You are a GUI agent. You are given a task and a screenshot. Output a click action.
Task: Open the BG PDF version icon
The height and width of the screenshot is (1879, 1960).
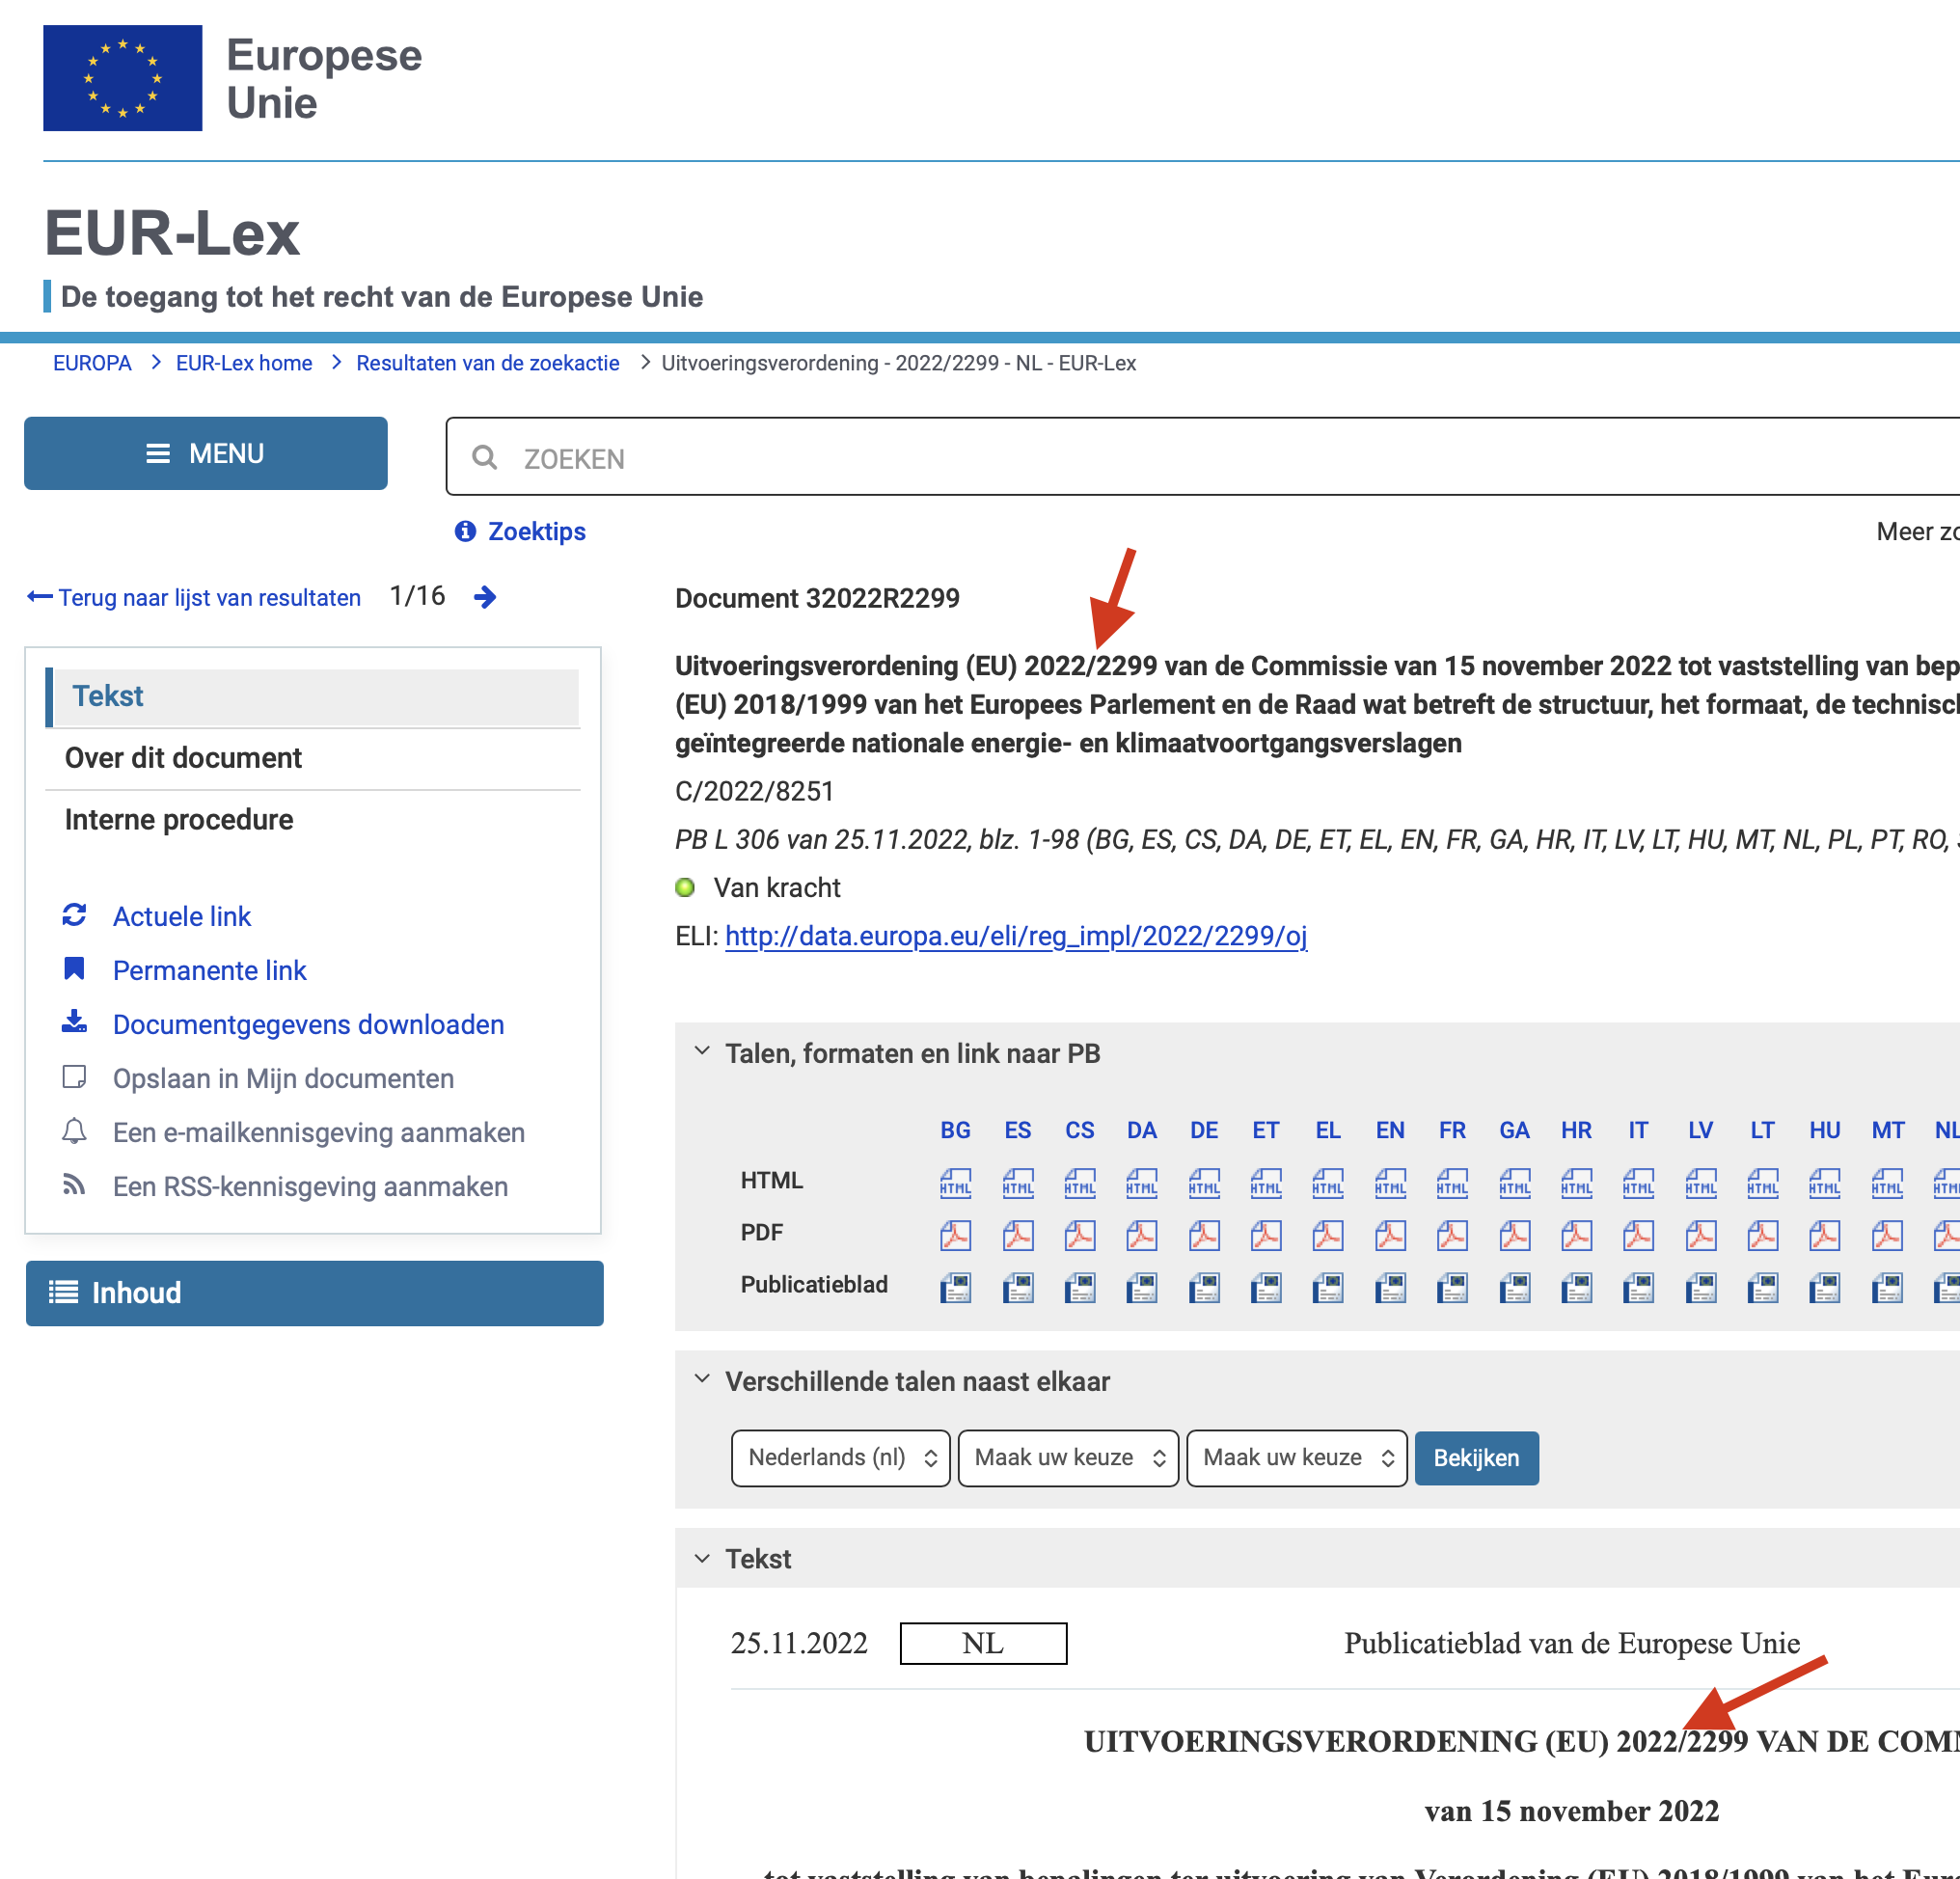tap(955, 1236)
